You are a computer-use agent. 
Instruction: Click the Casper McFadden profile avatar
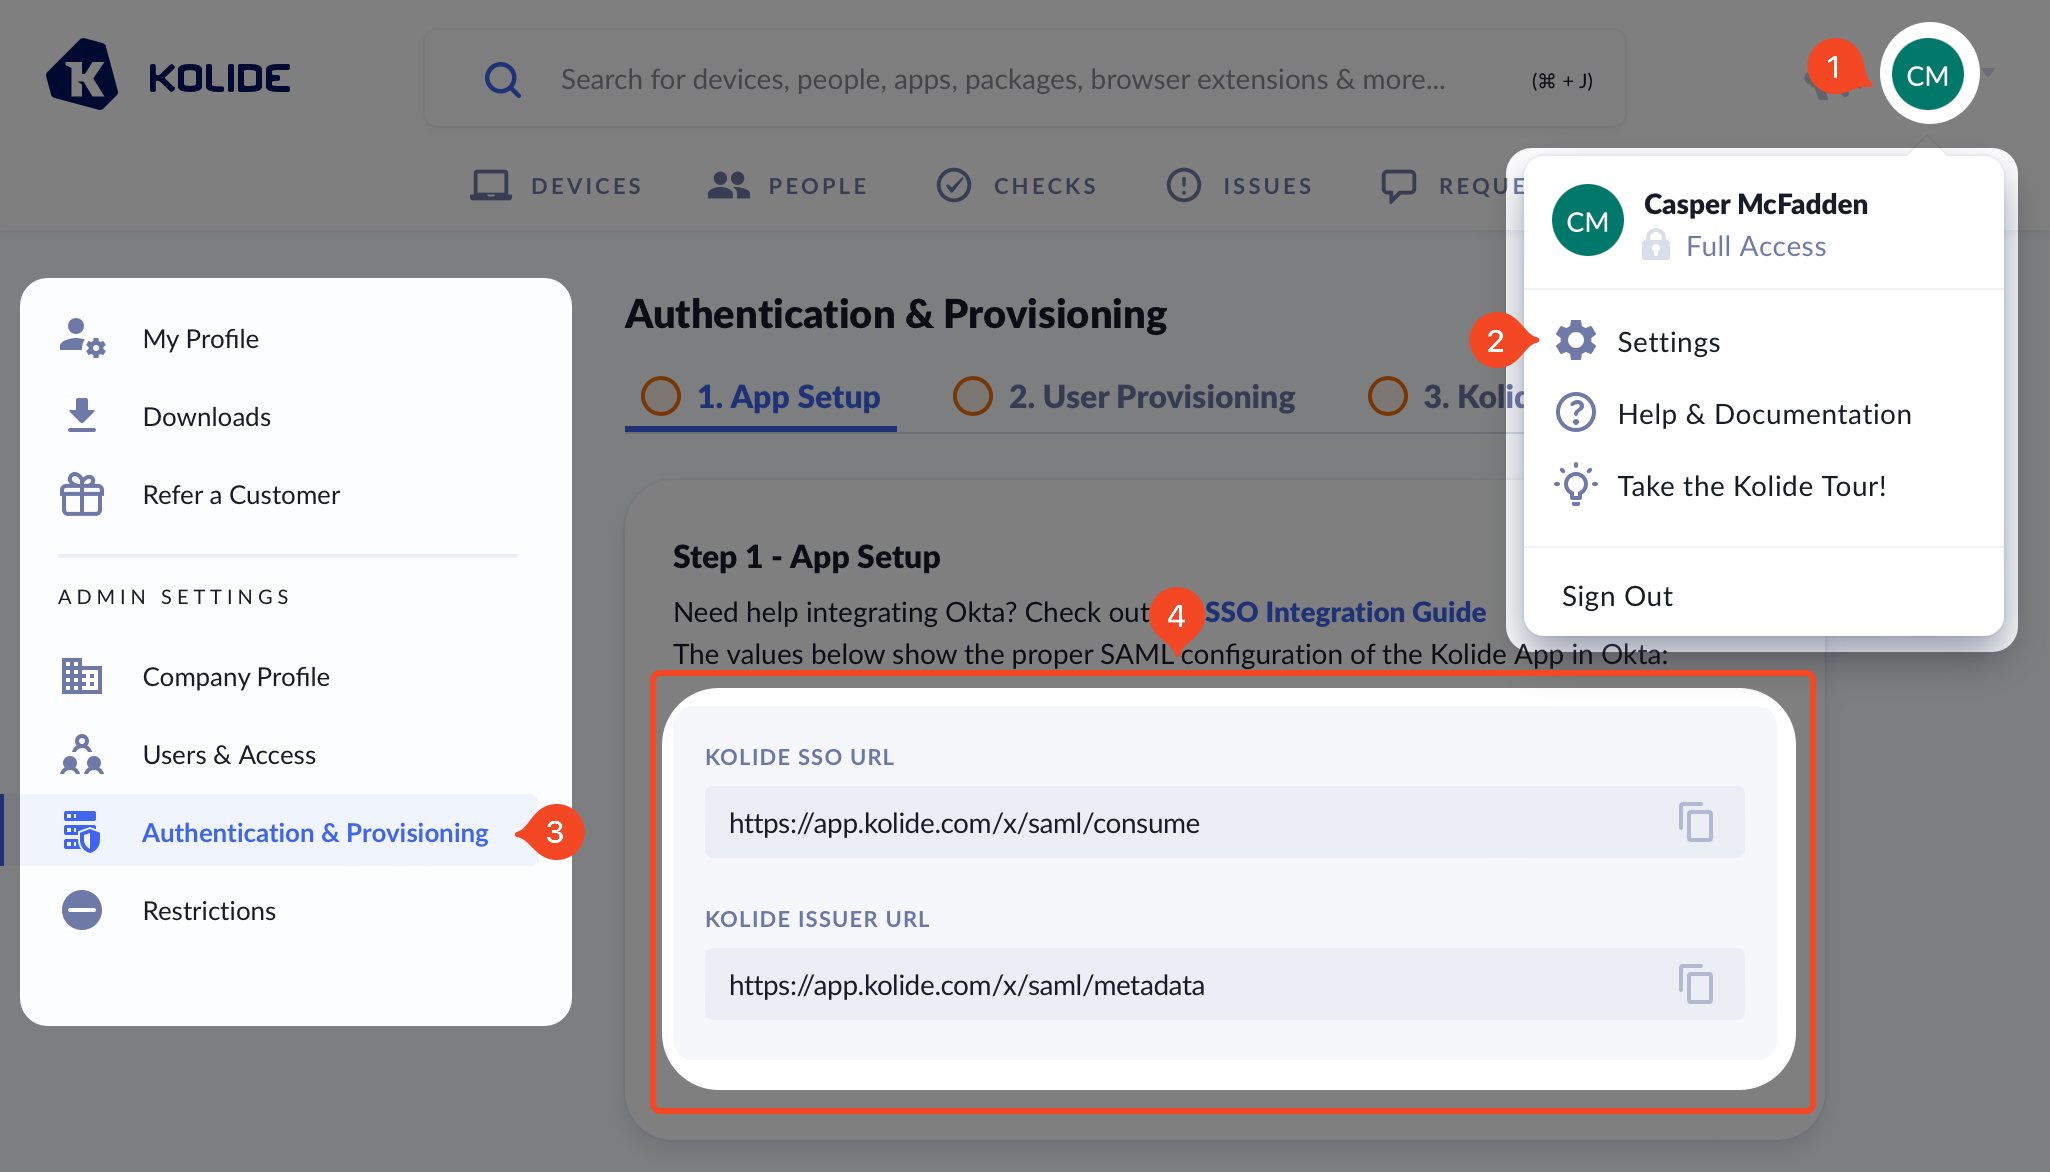click(x=1588, y=221)
